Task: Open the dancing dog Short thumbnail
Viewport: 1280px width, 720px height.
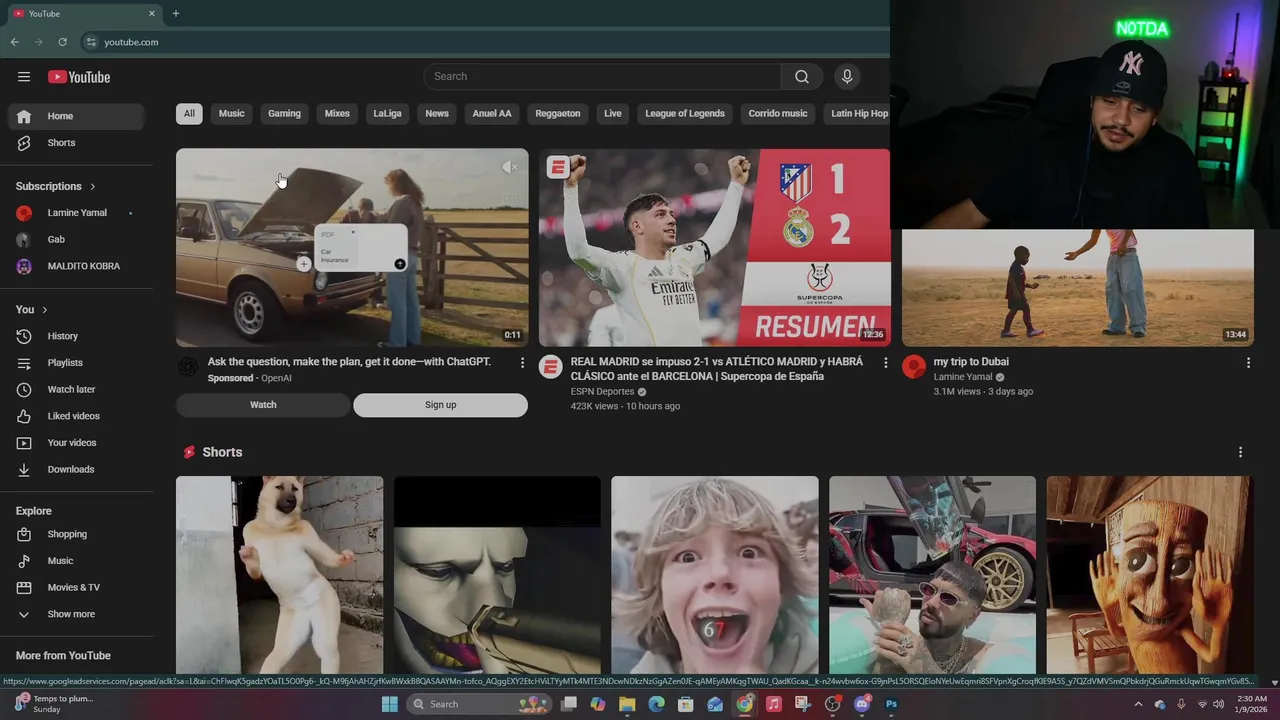Action: point(279,575)
